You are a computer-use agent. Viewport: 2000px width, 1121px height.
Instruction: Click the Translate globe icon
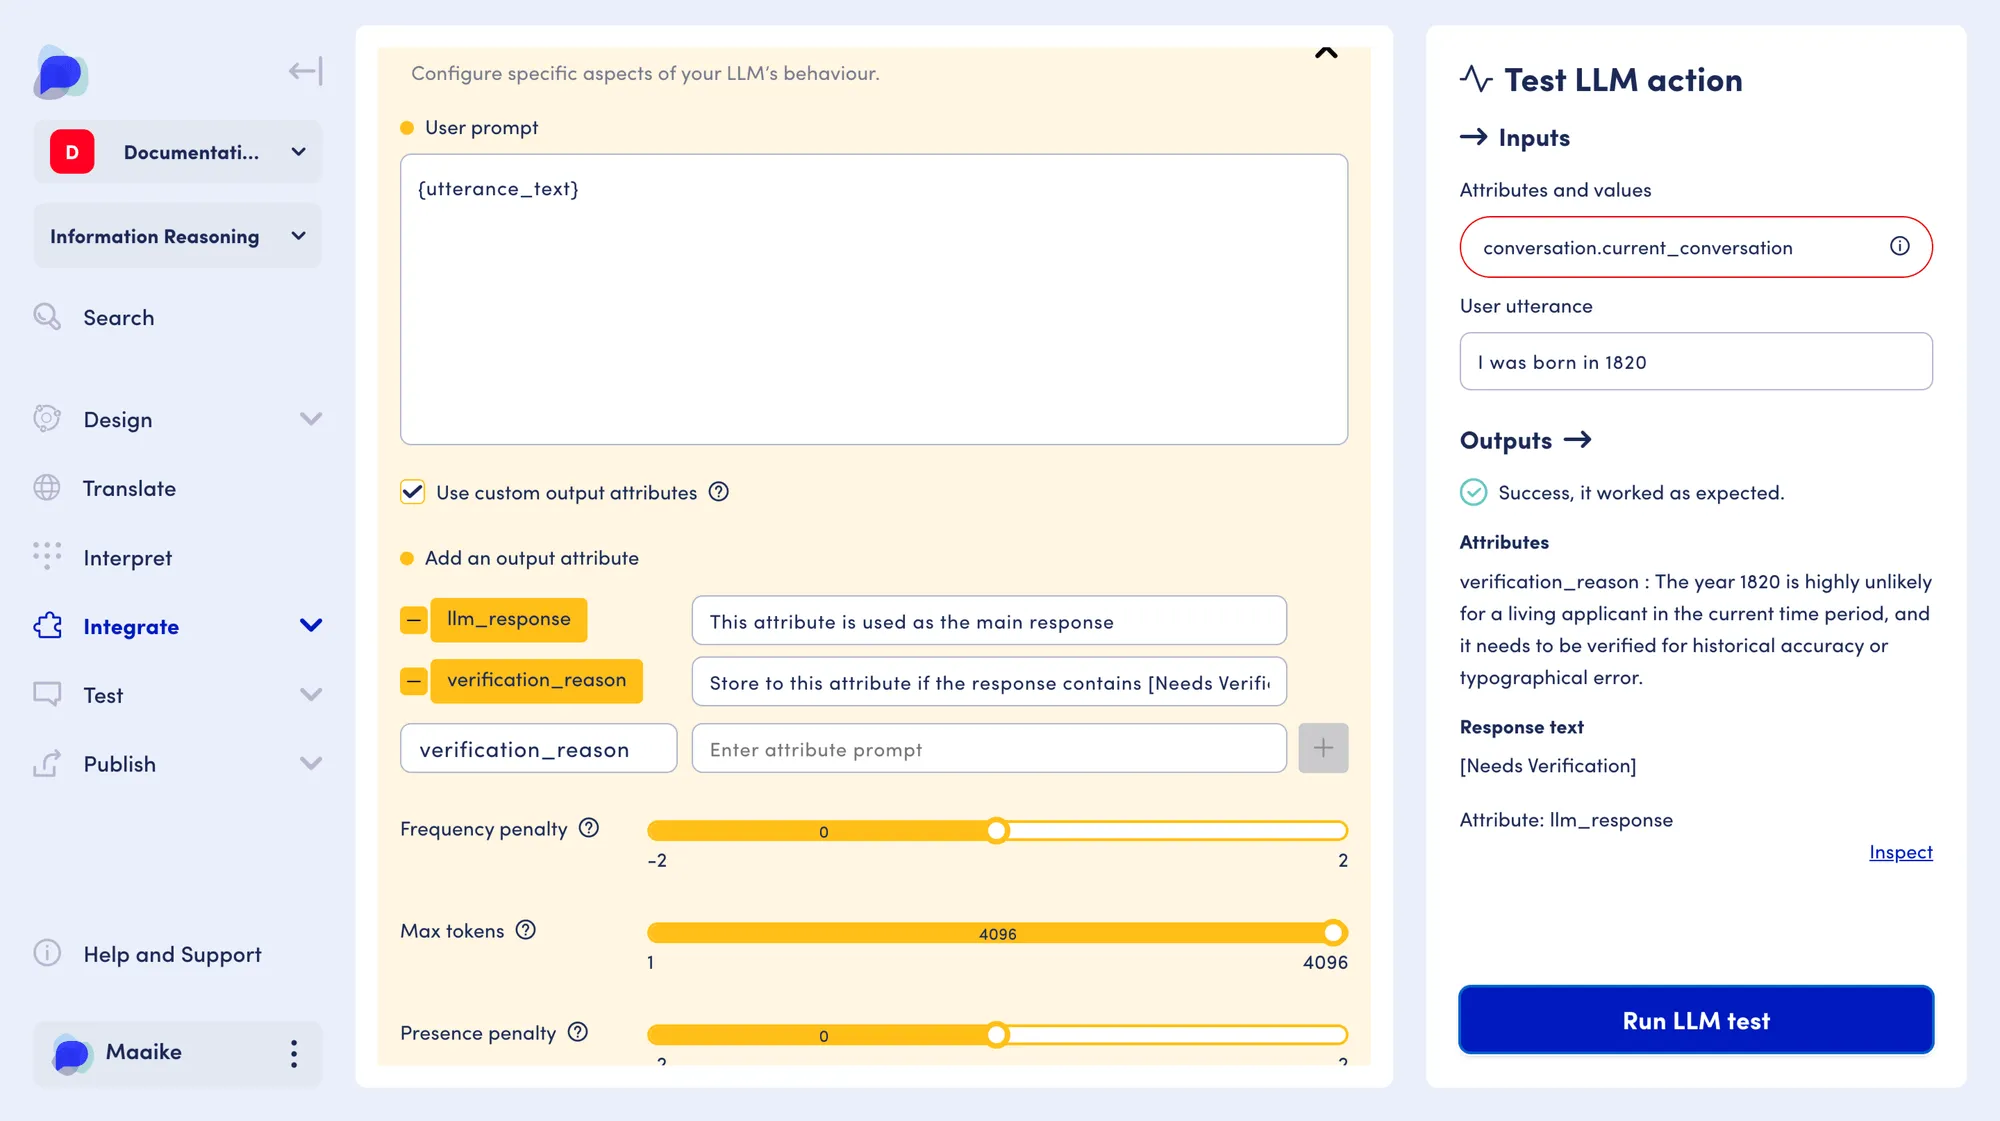(47, 488)
